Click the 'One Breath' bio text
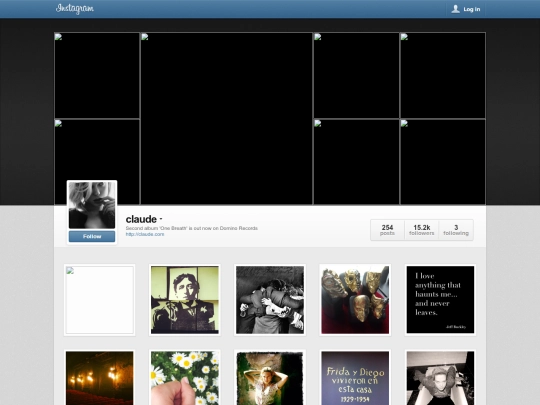540x405 pixels. (x=191, y=228)
